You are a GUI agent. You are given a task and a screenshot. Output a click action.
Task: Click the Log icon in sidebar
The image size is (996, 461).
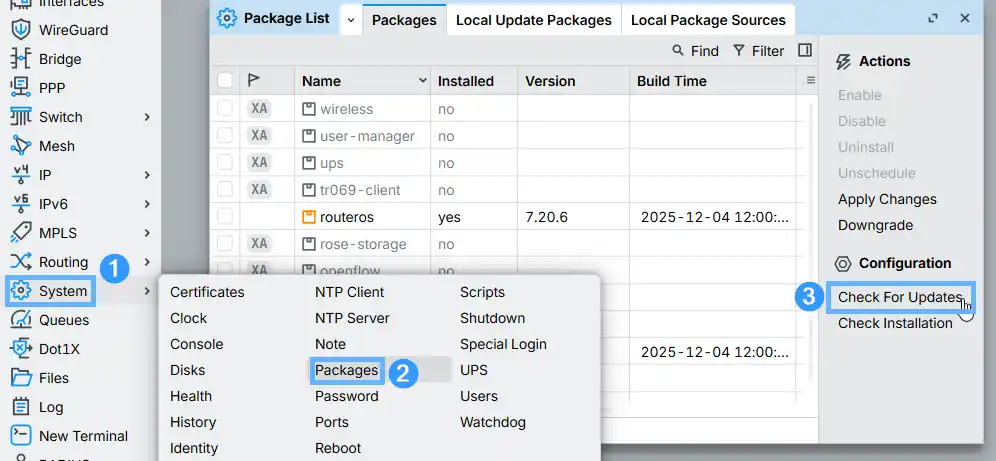tap(21, 407)
